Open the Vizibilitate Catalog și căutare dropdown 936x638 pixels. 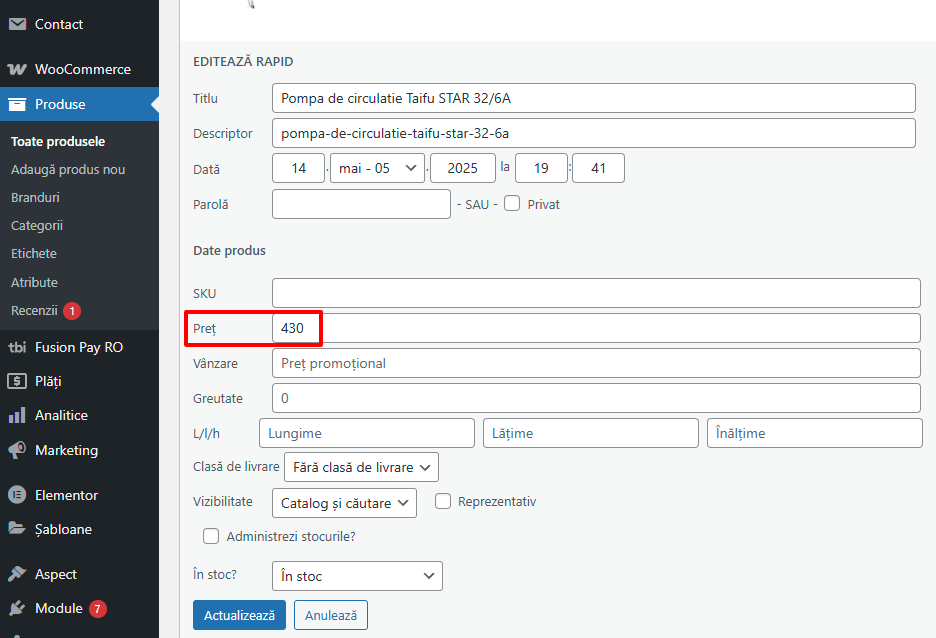[344, 503]
